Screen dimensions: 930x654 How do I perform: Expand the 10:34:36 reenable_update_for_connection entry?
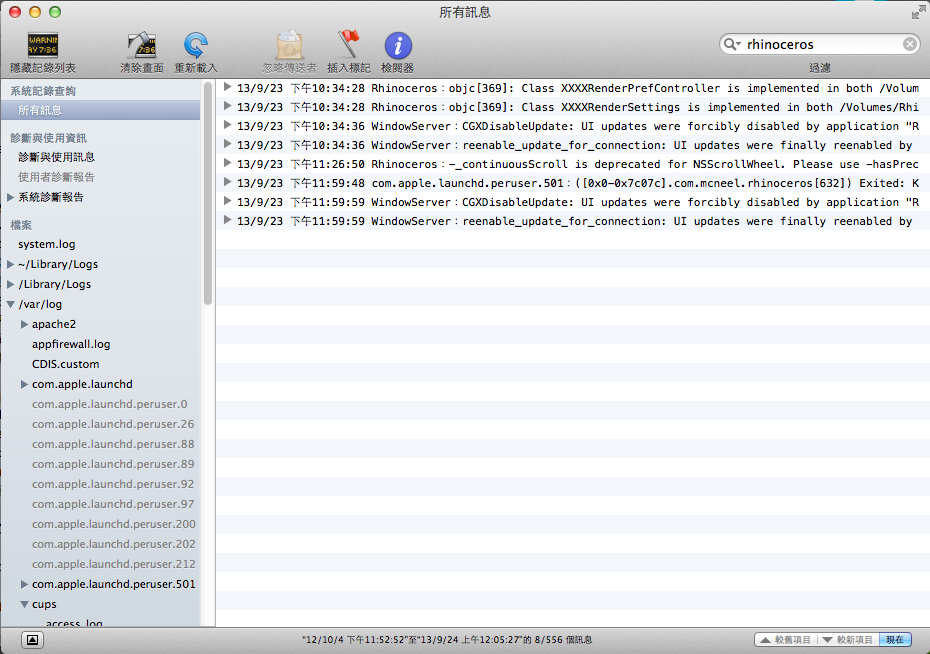point(227,144)
